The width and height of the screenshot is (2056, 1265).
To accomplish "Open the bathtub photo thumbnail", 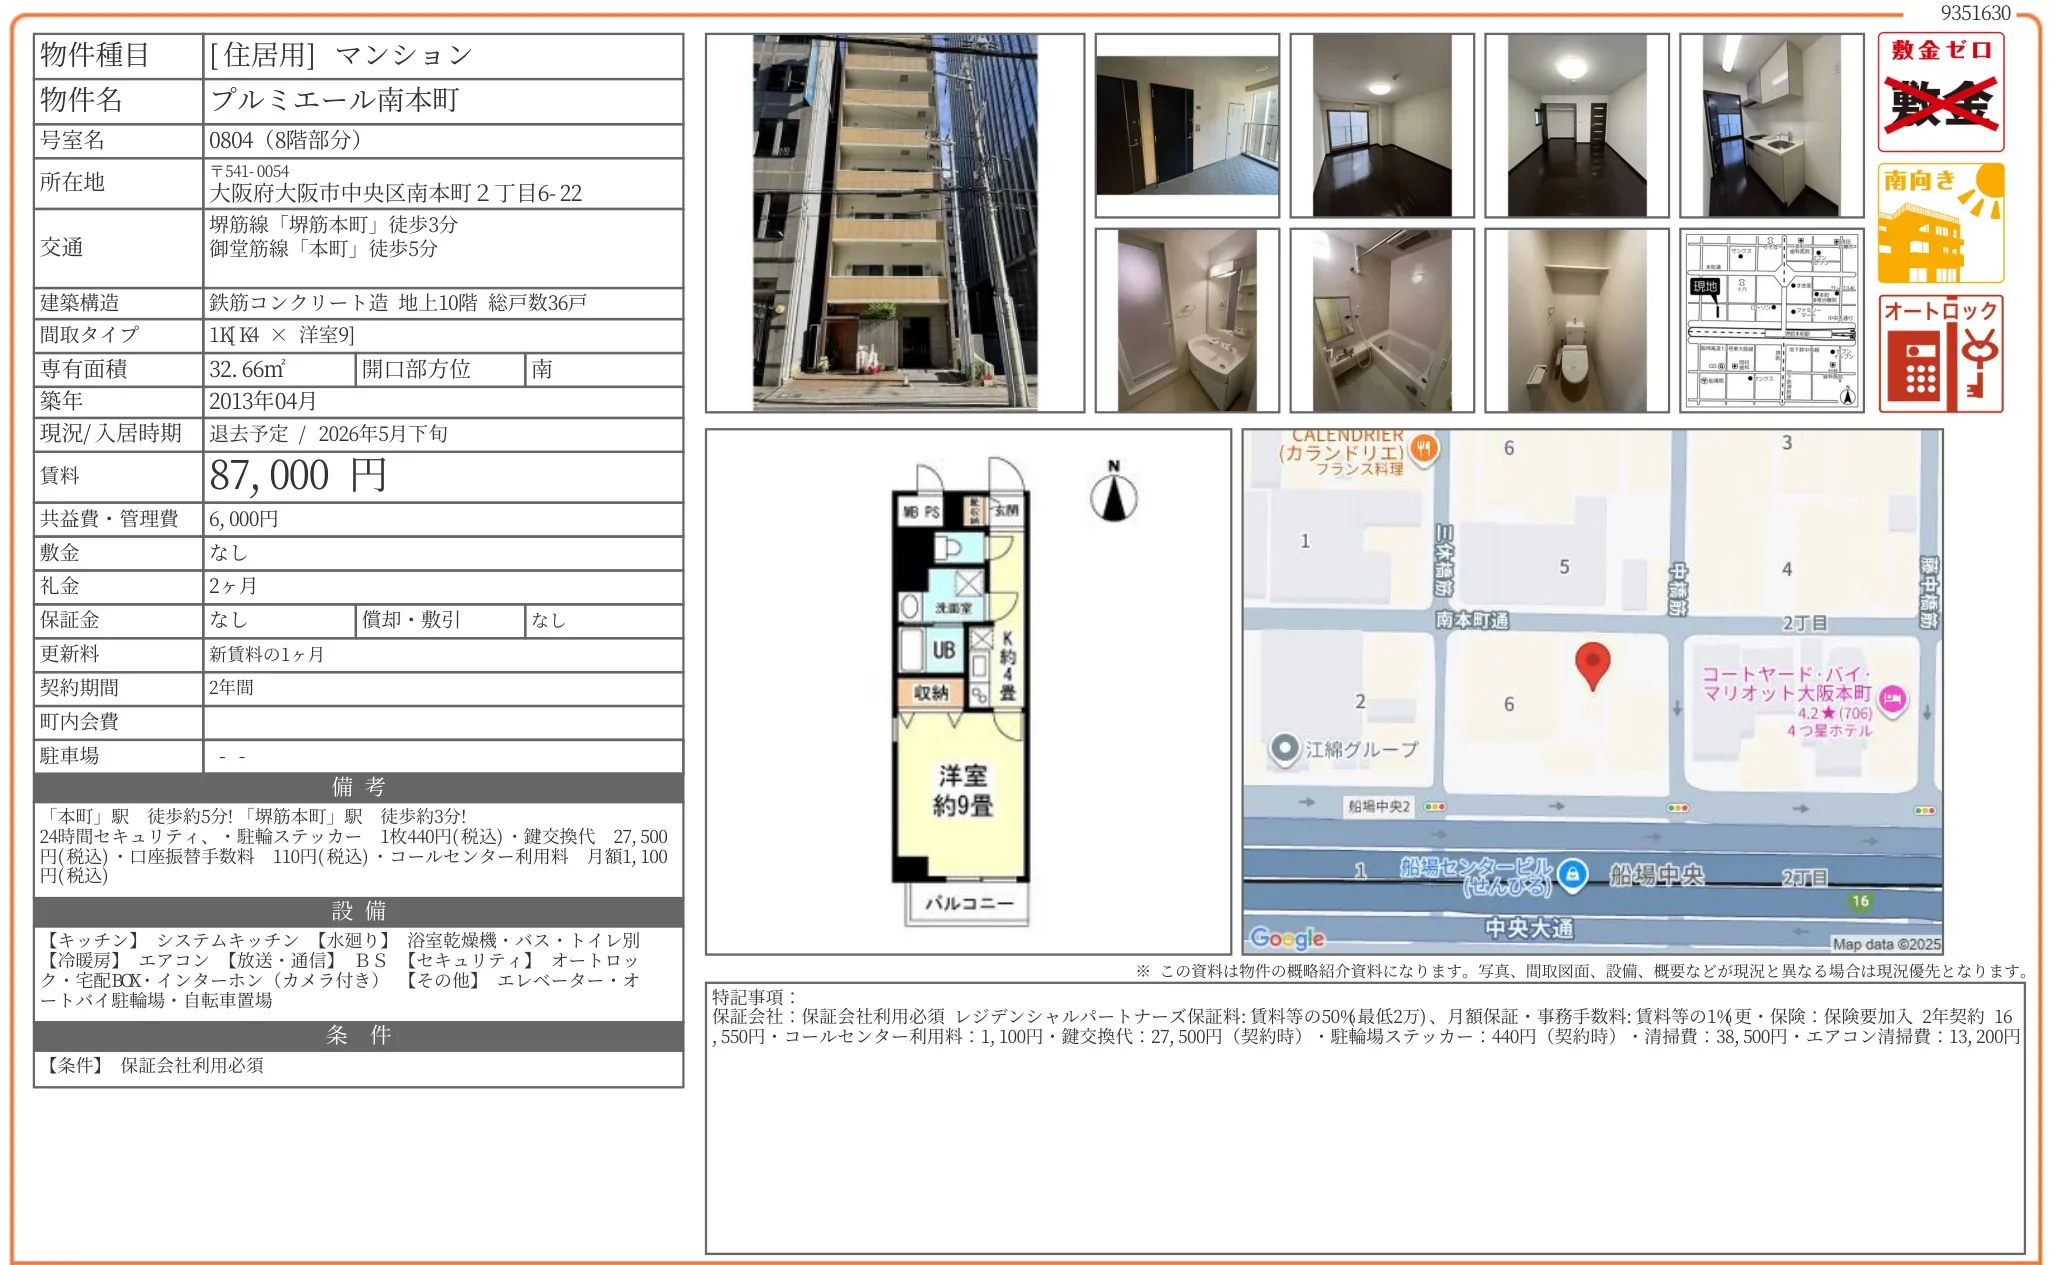I will click(x=1383, y=320).
